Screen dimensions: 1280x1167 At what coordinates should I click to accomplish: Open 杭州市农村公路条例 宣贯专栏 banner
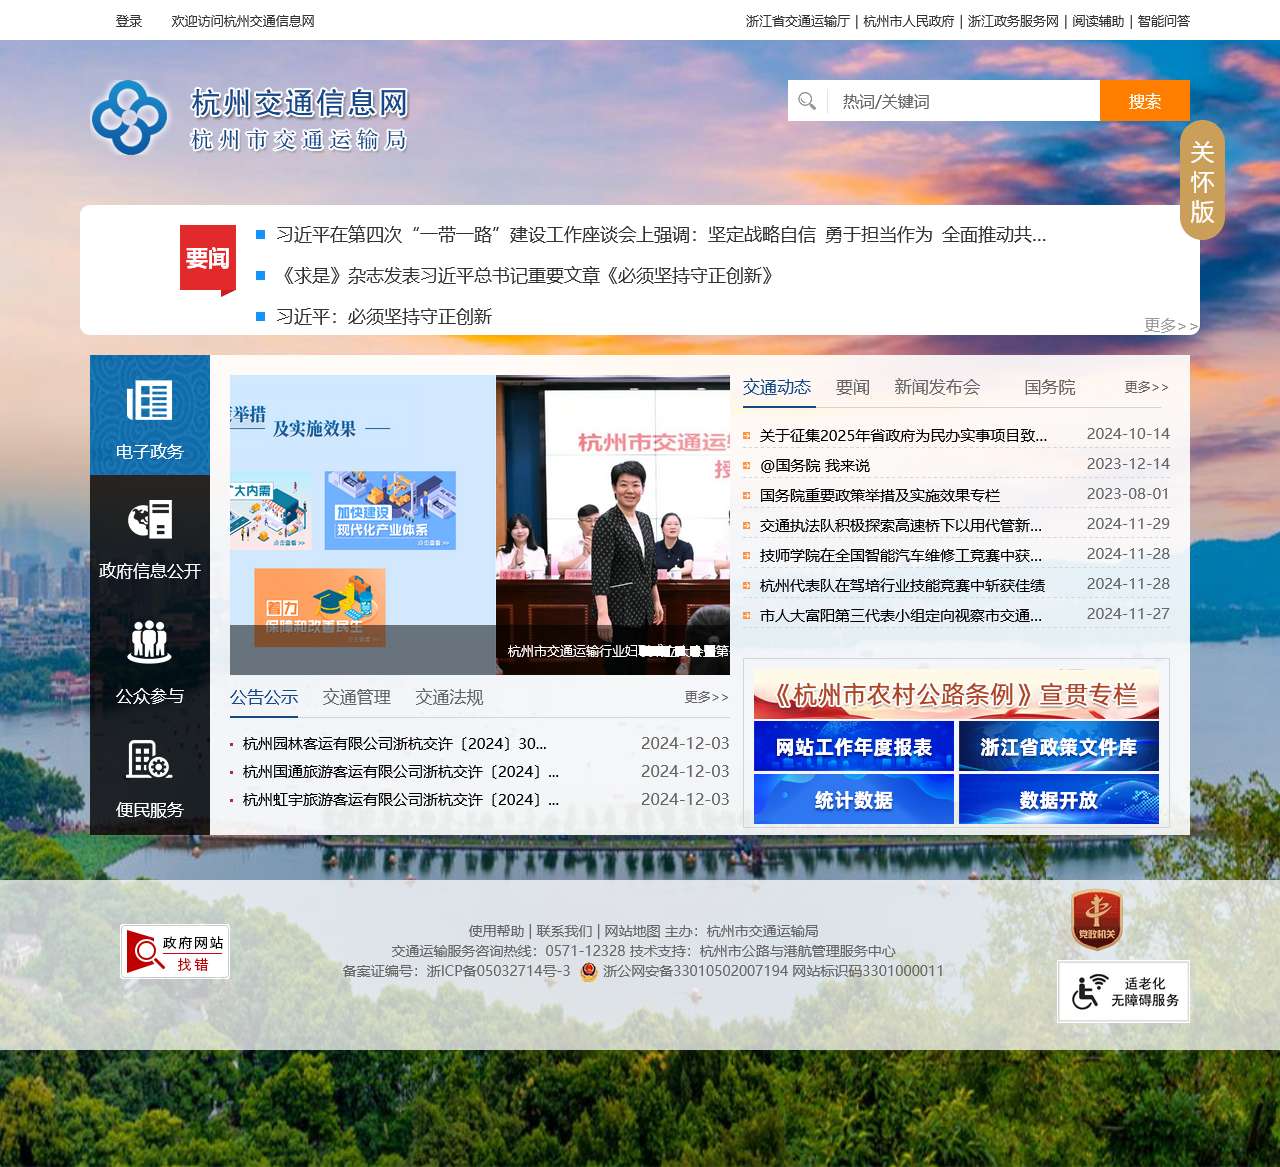(956, 694)
